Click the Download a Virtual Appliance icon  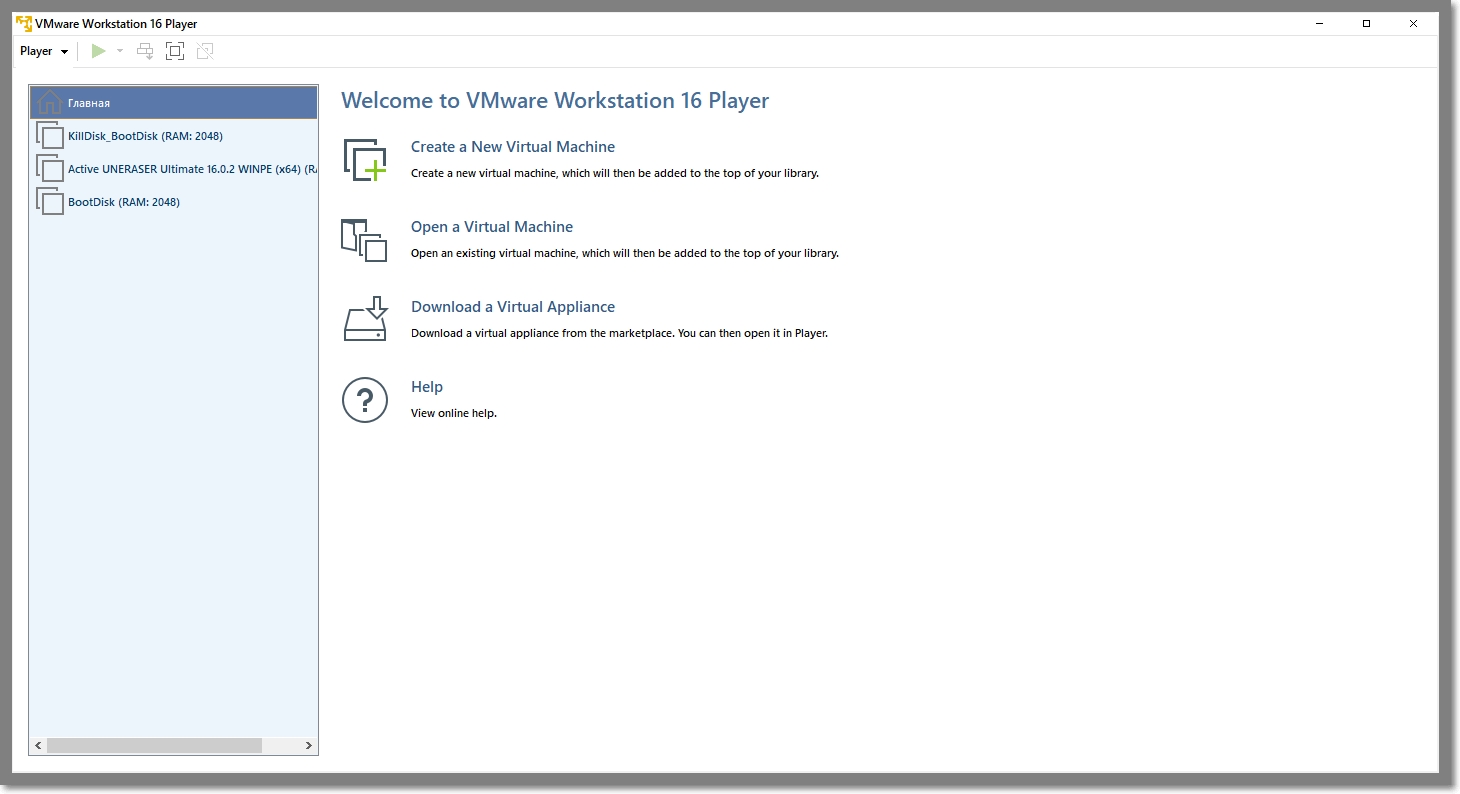[x=364, y=320]
